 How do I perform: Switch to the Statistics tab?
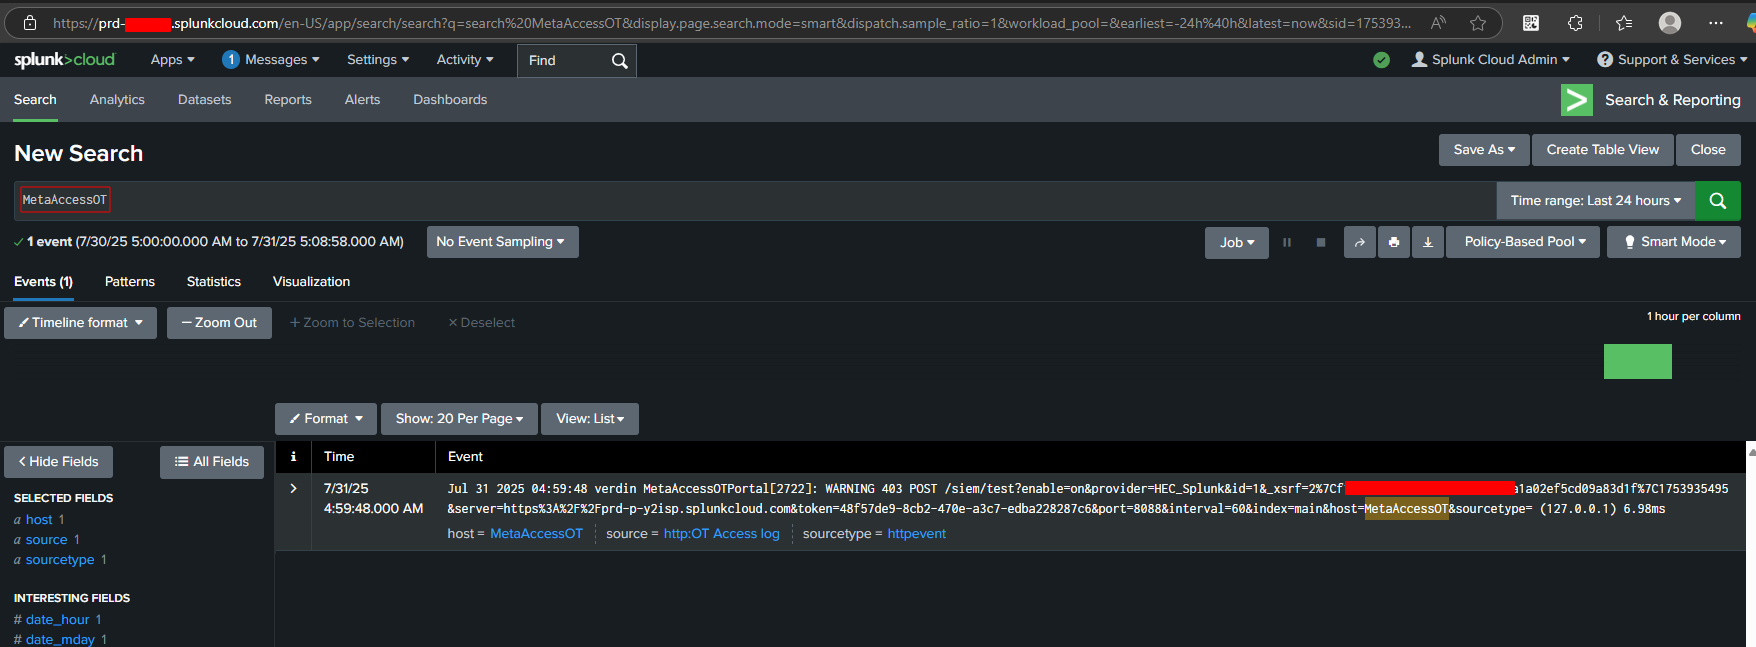pos(214,282)
